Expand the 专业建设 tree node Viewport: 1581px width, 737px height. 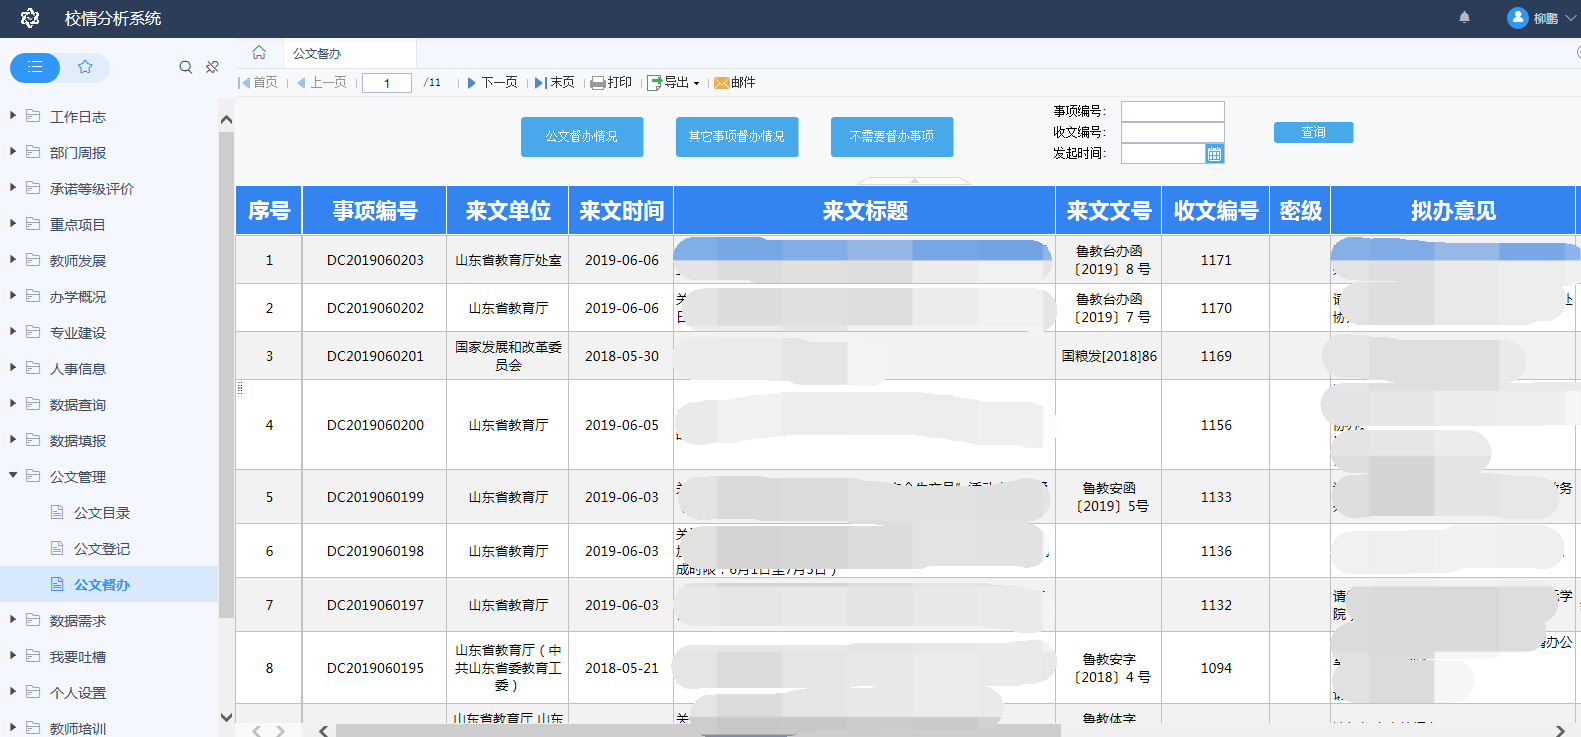pyautogui.click(x=13, y=332)
